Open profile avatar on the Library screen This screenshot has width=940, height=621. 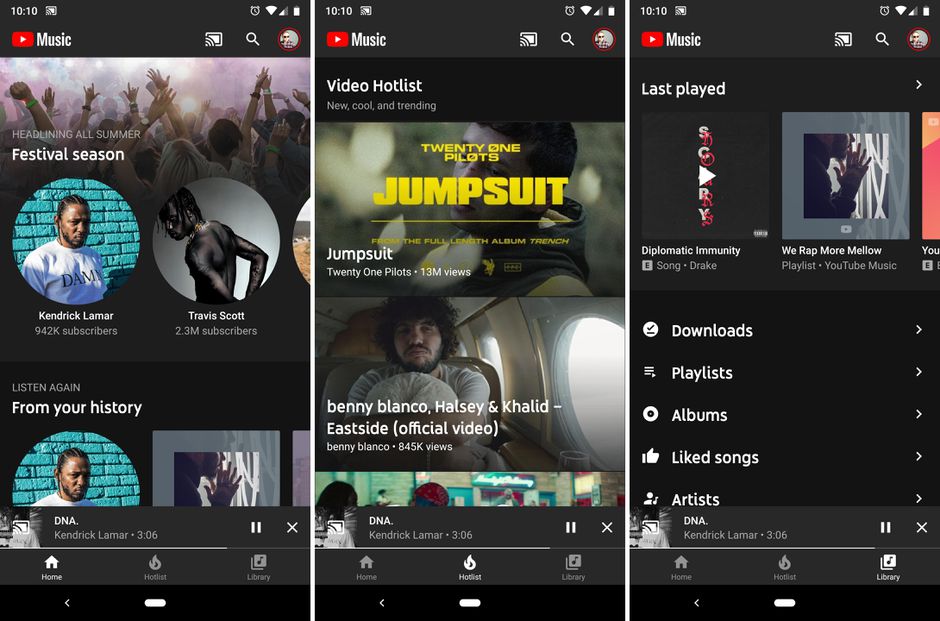click(x=919, y=40)
